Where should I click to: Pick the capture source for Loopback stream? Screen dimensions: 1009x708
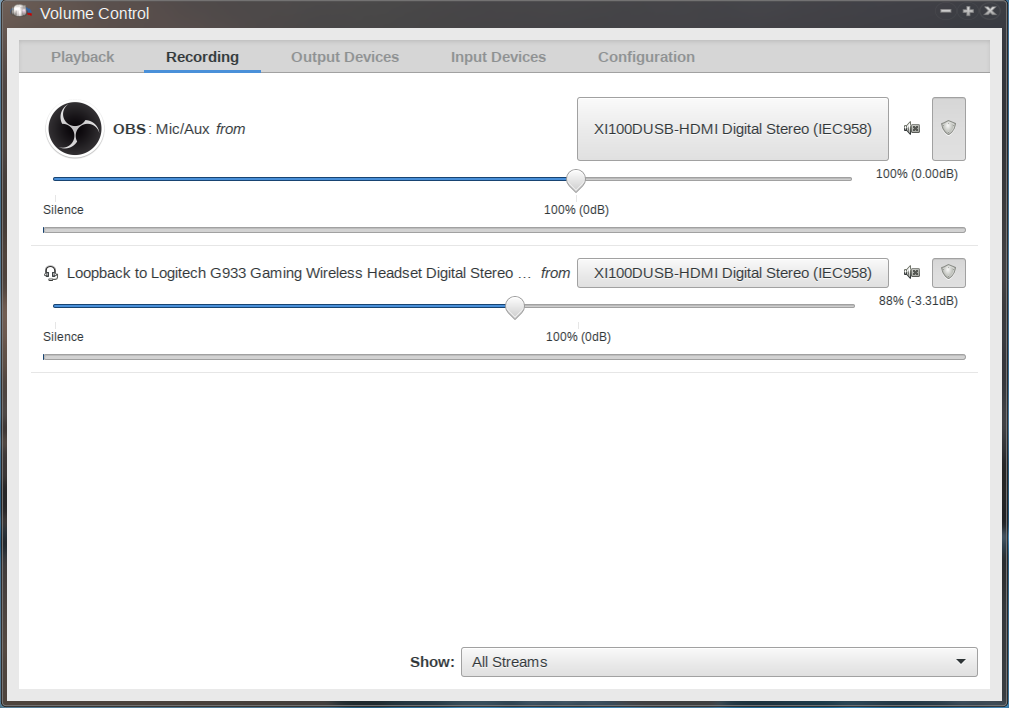tap(732, 273)
